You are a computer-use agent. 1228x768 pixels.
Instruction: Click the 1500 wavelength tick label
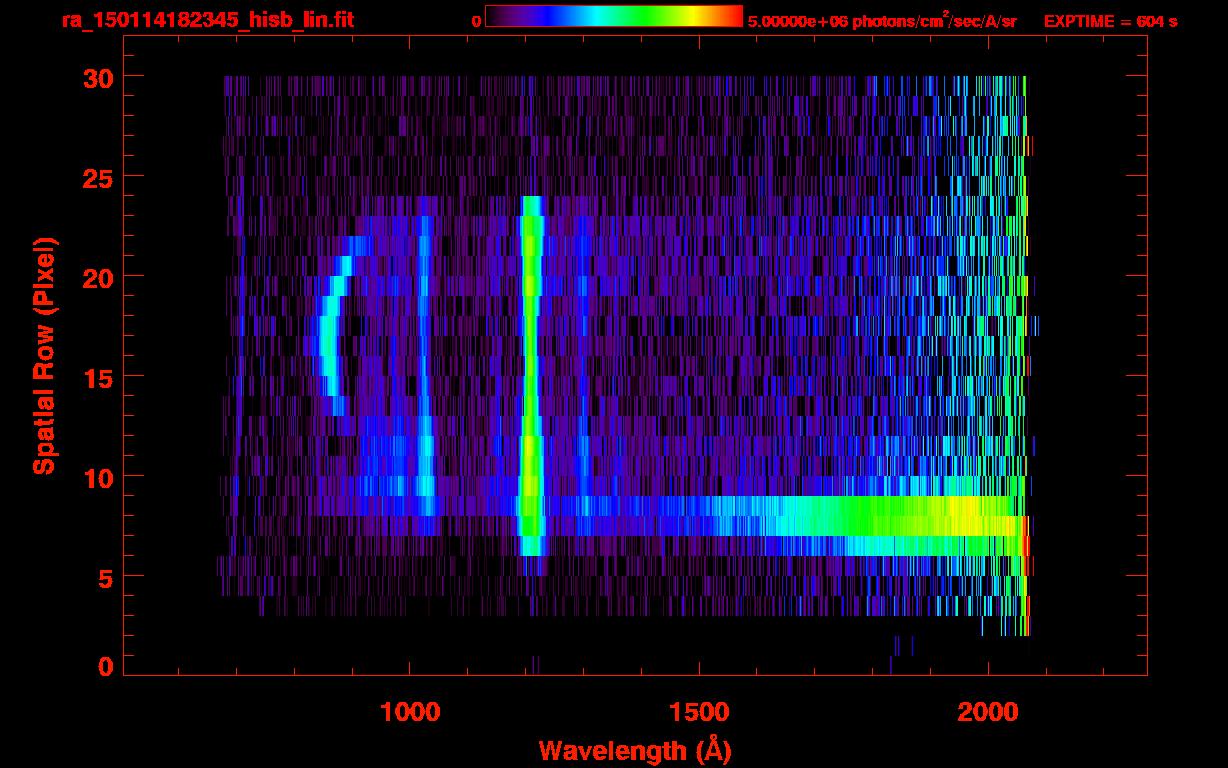point(699,712)
